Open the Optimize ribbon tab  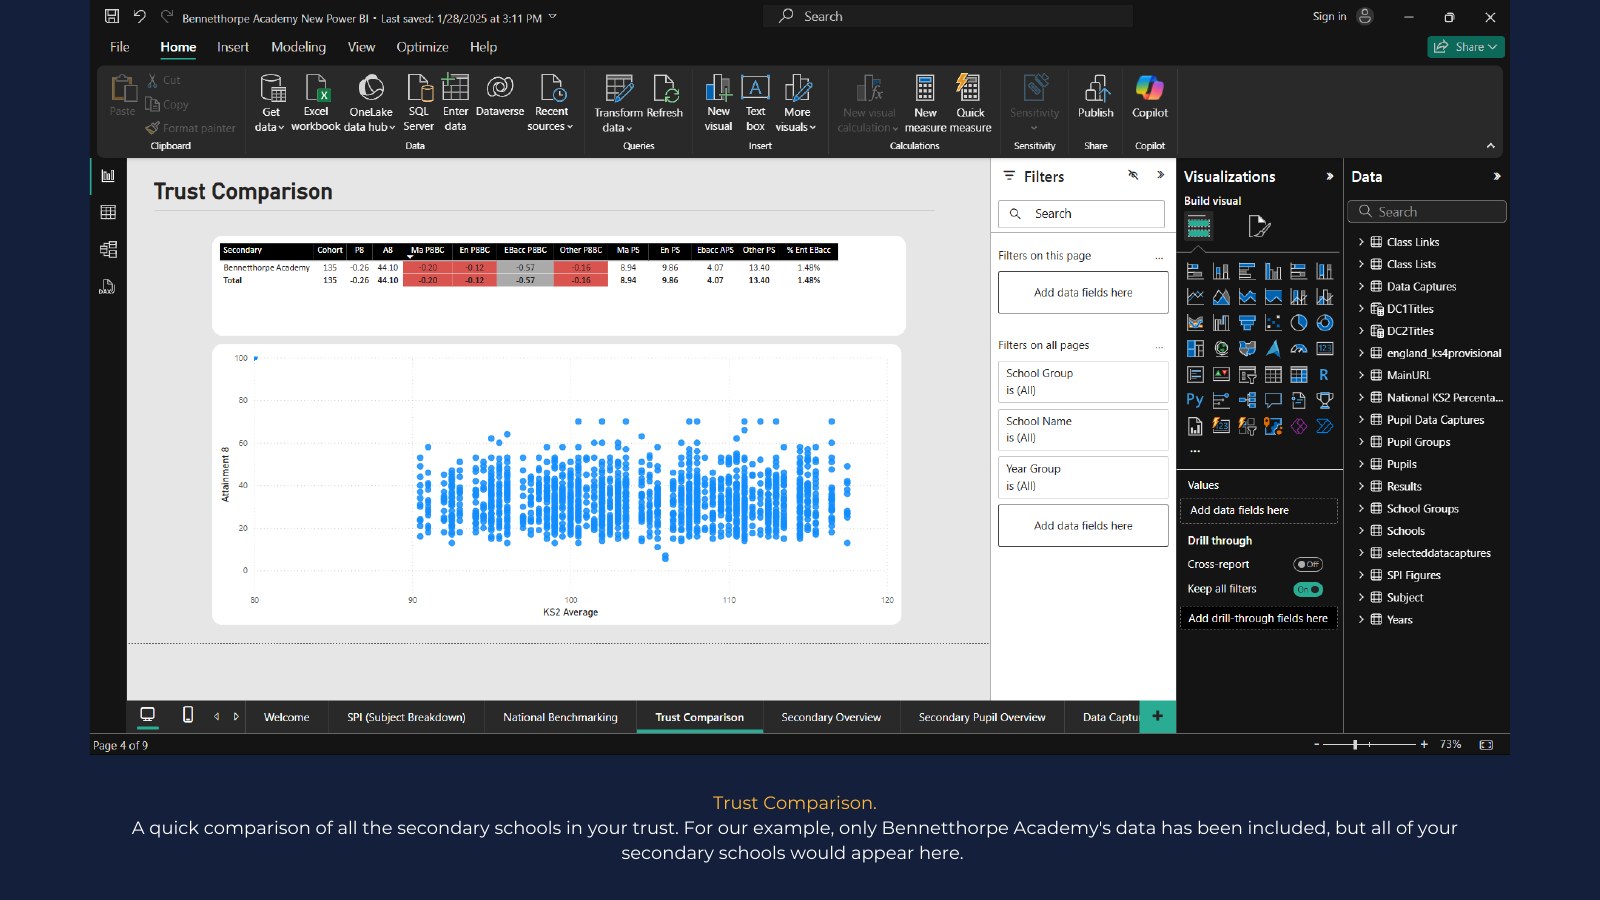[422, 47]
